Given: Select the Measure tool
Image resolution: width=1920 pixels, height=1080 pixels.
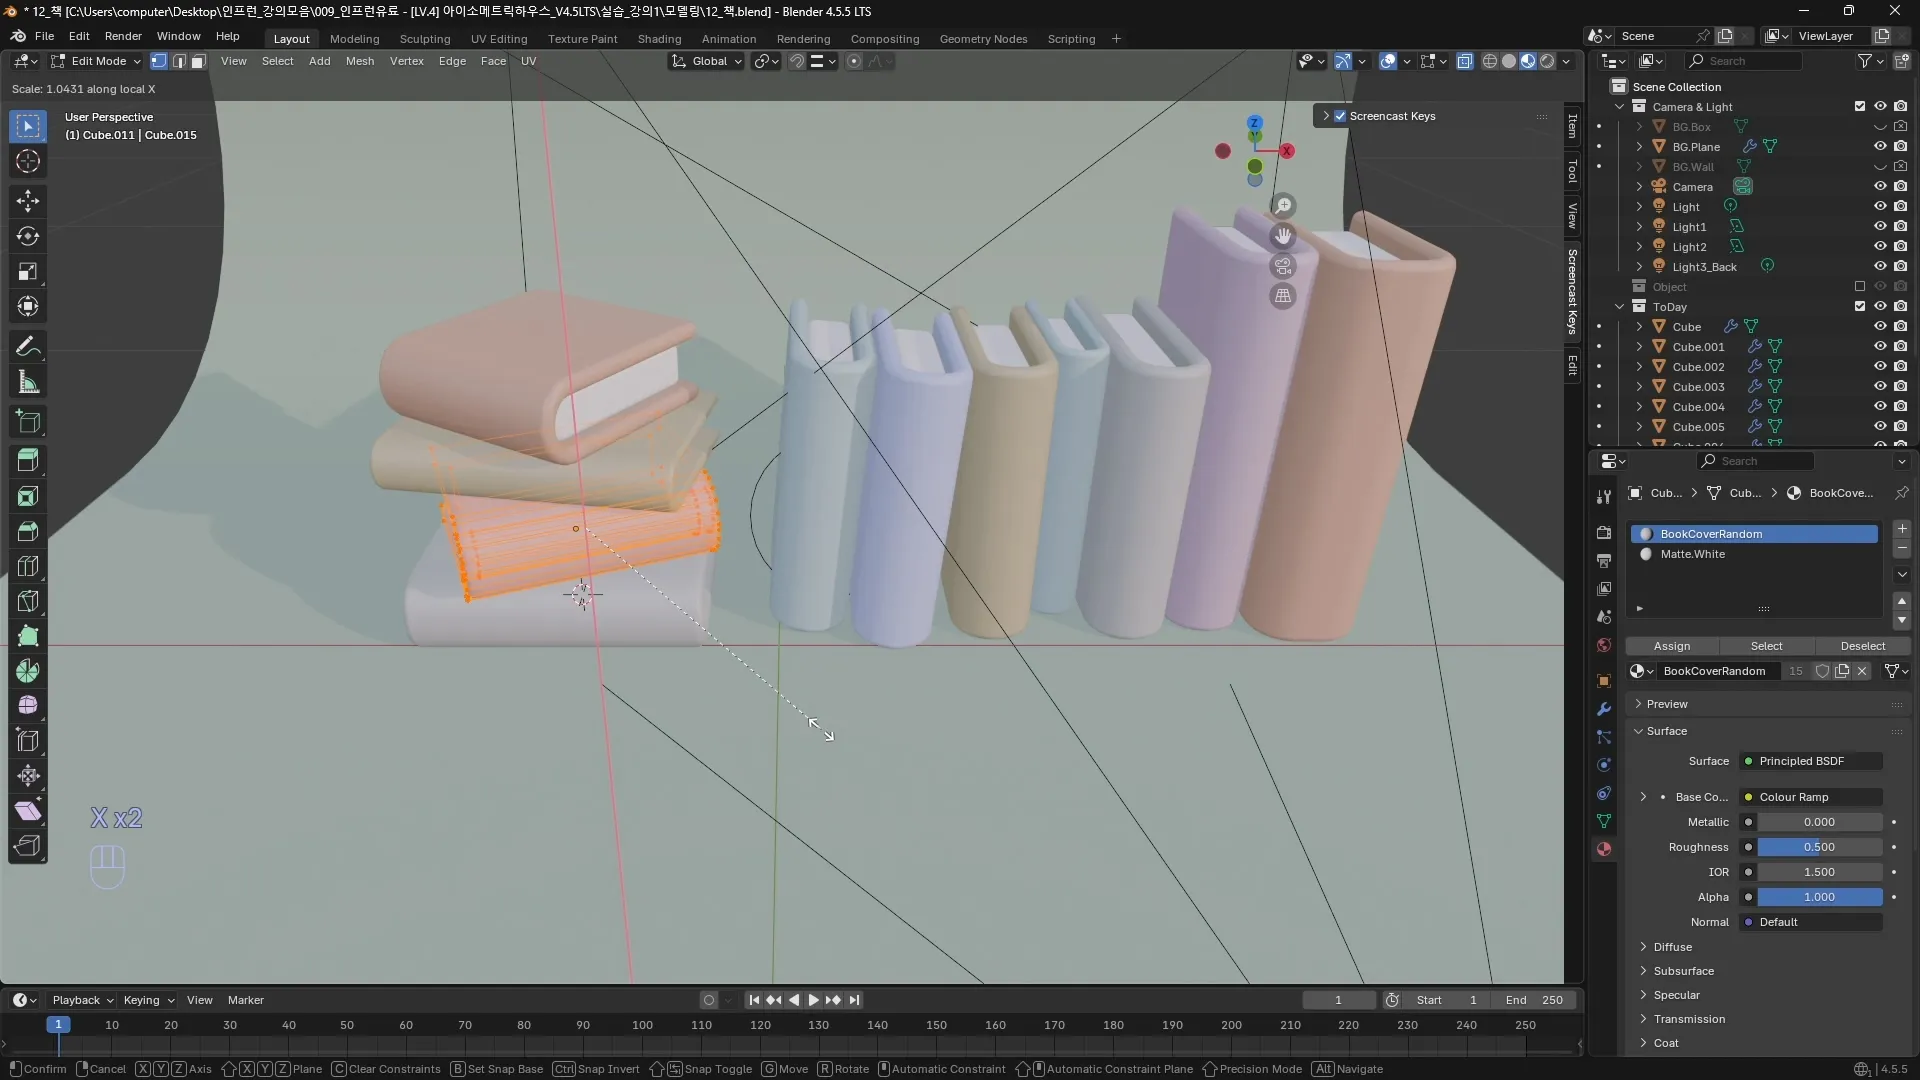Looking at the screenshot, I should point(28,383).
